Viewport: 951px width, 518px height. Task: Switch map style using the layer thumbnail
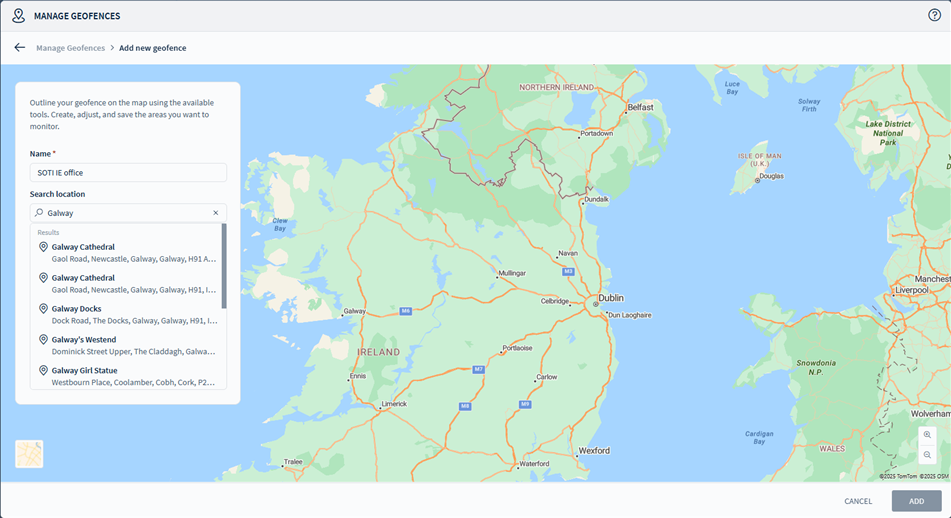(29, 454)
